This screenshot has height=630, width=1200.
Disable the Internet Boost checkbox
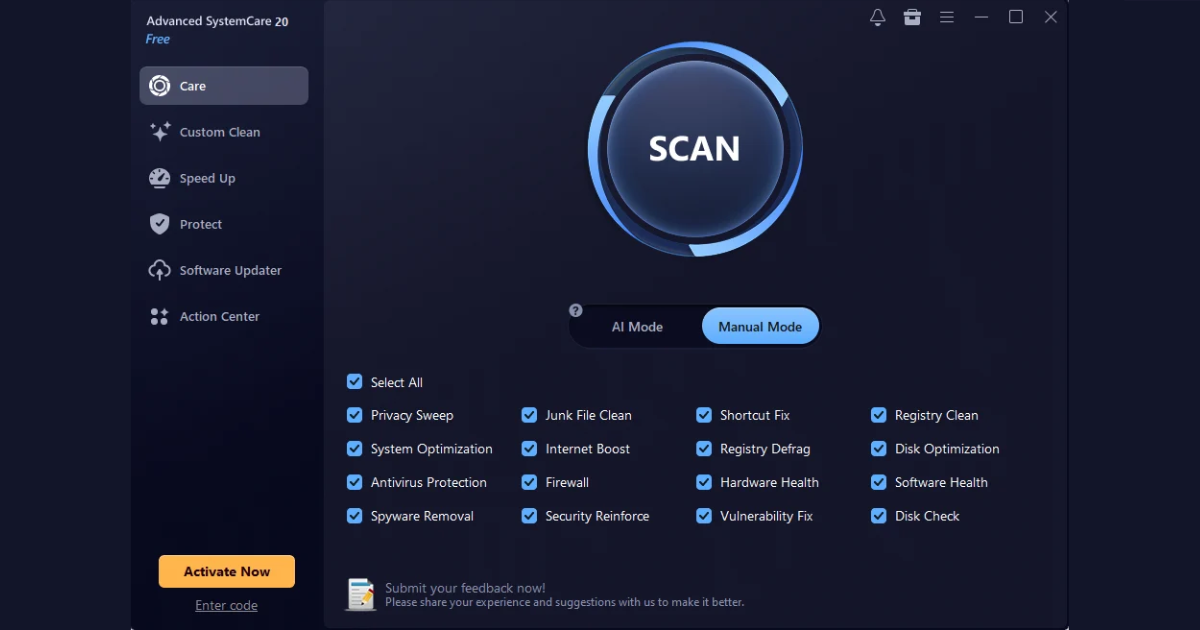(x=529, y=449)
